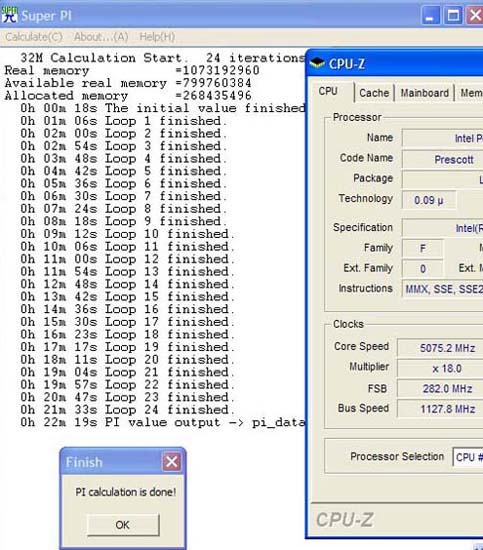Click the 'Loop 12 finished' line
The image size is (483, 550).
pos(128,259)
